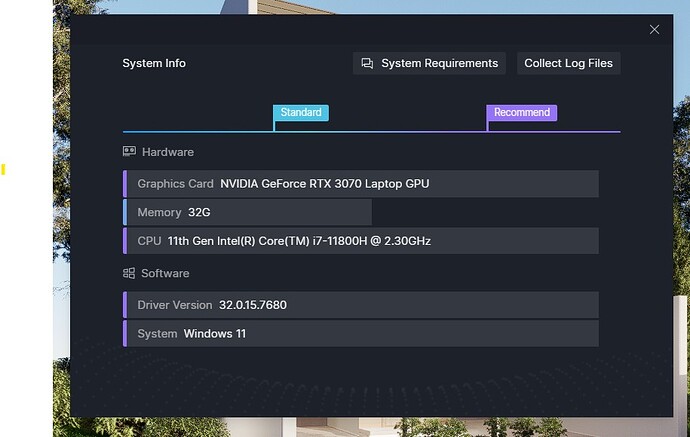Click the System Windows 11 row

360,333
